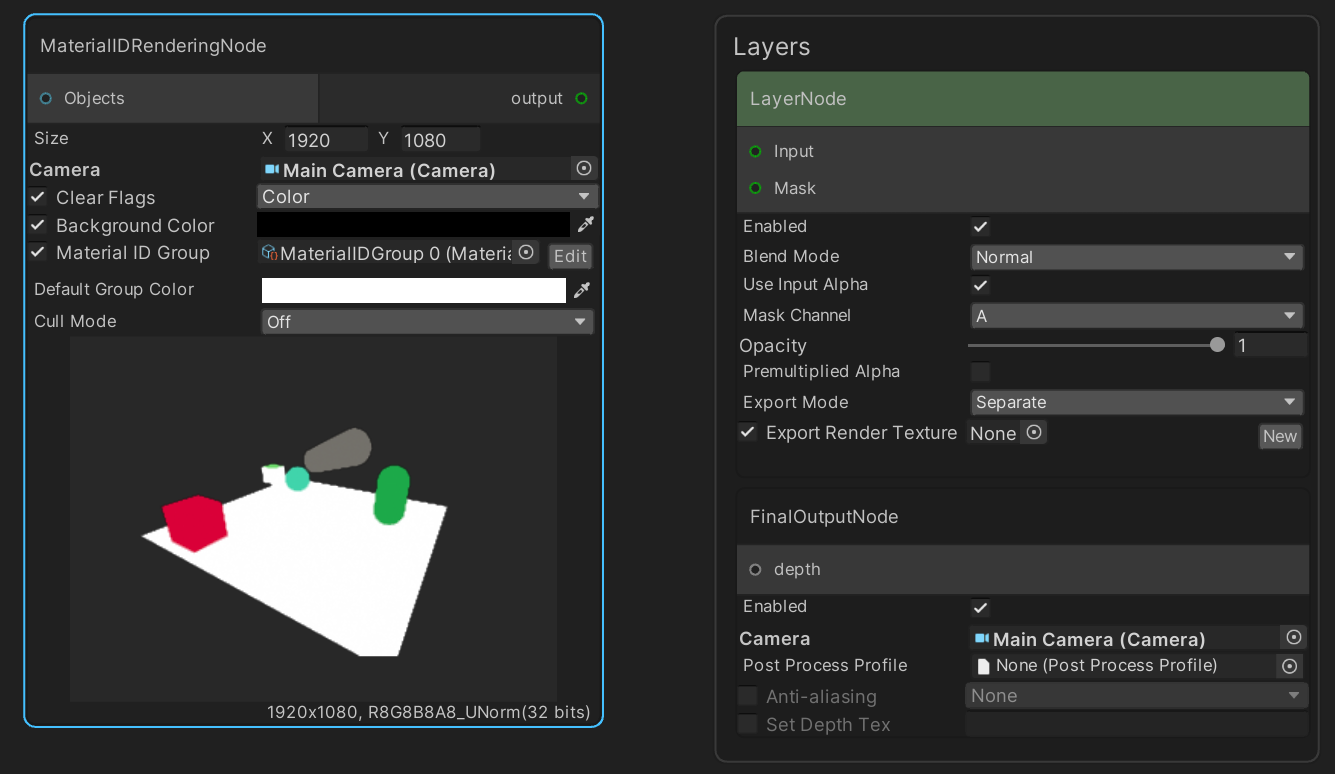This screenshot has width=1335, height=774.
Task: Click the object picker next to MaterialIDRenderingNode Camera
Action: pos(585,169)
